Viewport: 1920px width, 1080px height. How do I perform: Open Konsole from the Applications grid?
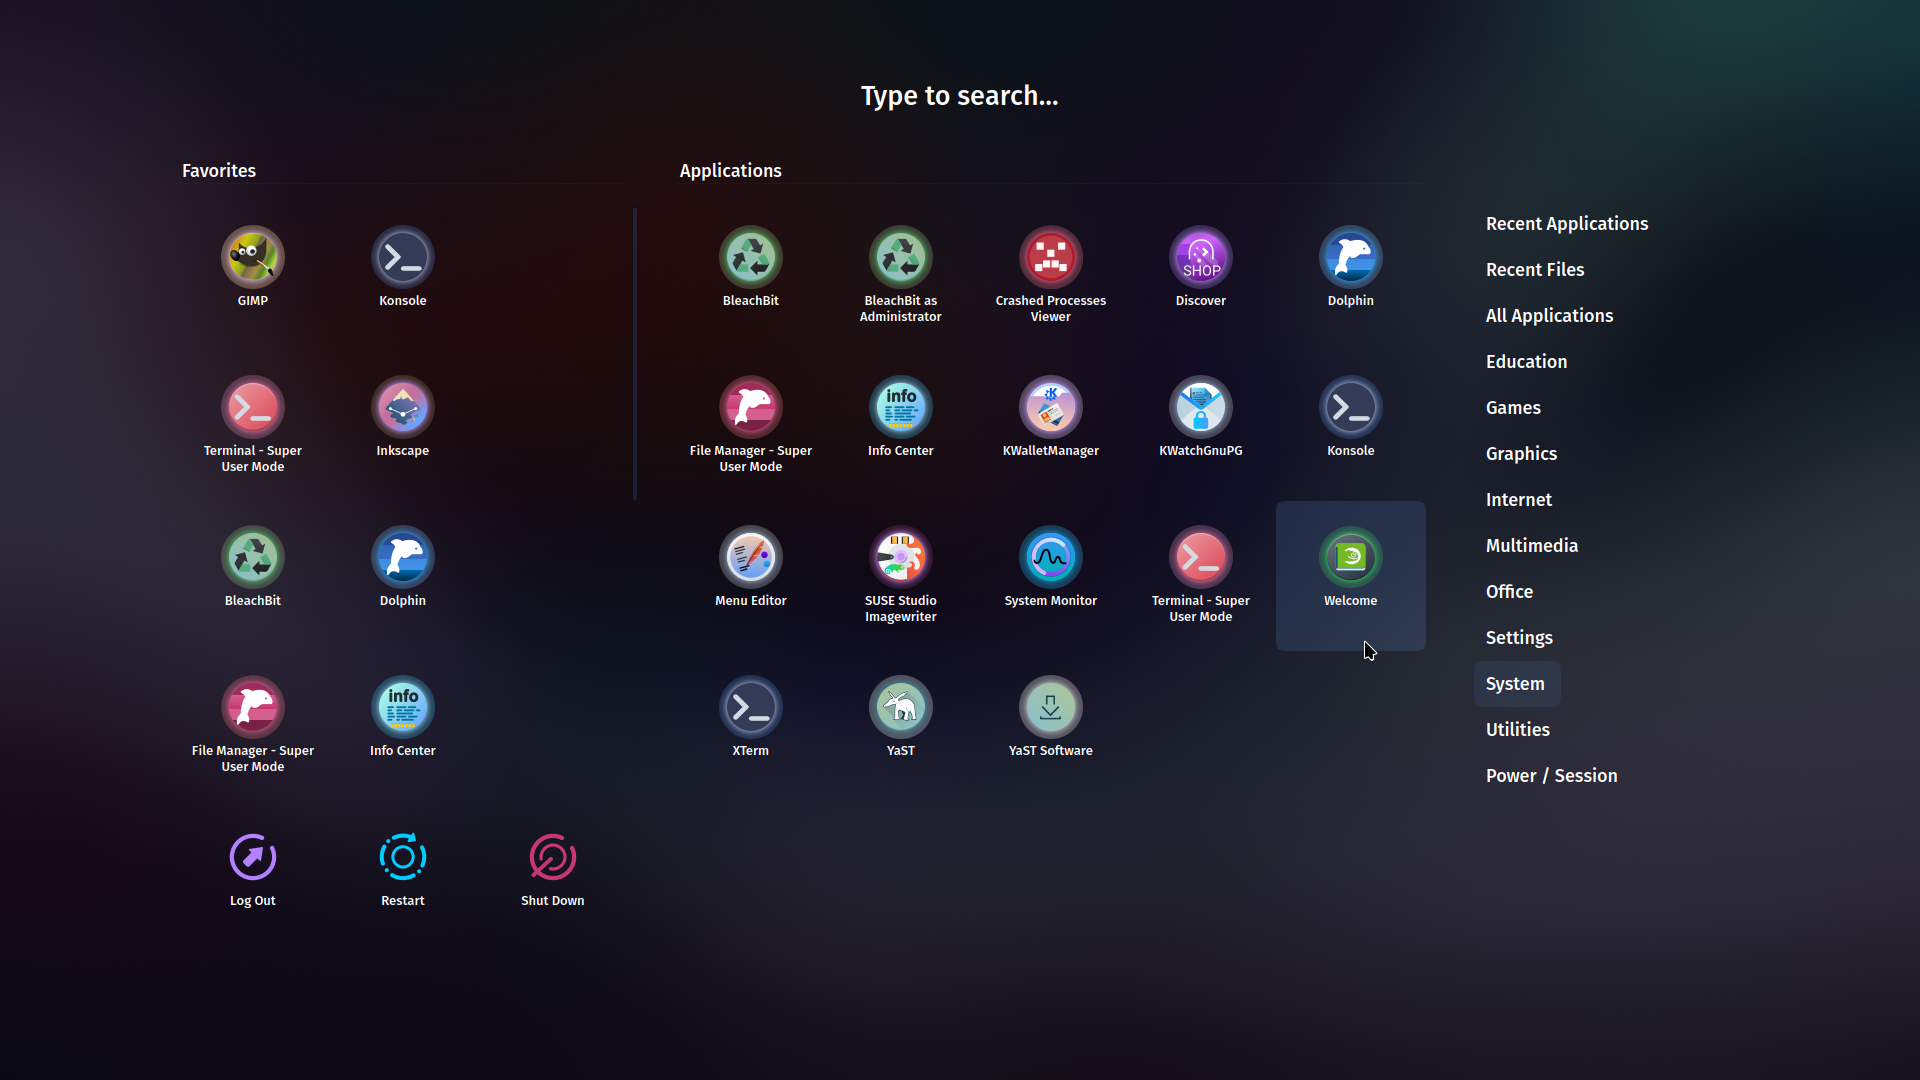point(1350,416)
